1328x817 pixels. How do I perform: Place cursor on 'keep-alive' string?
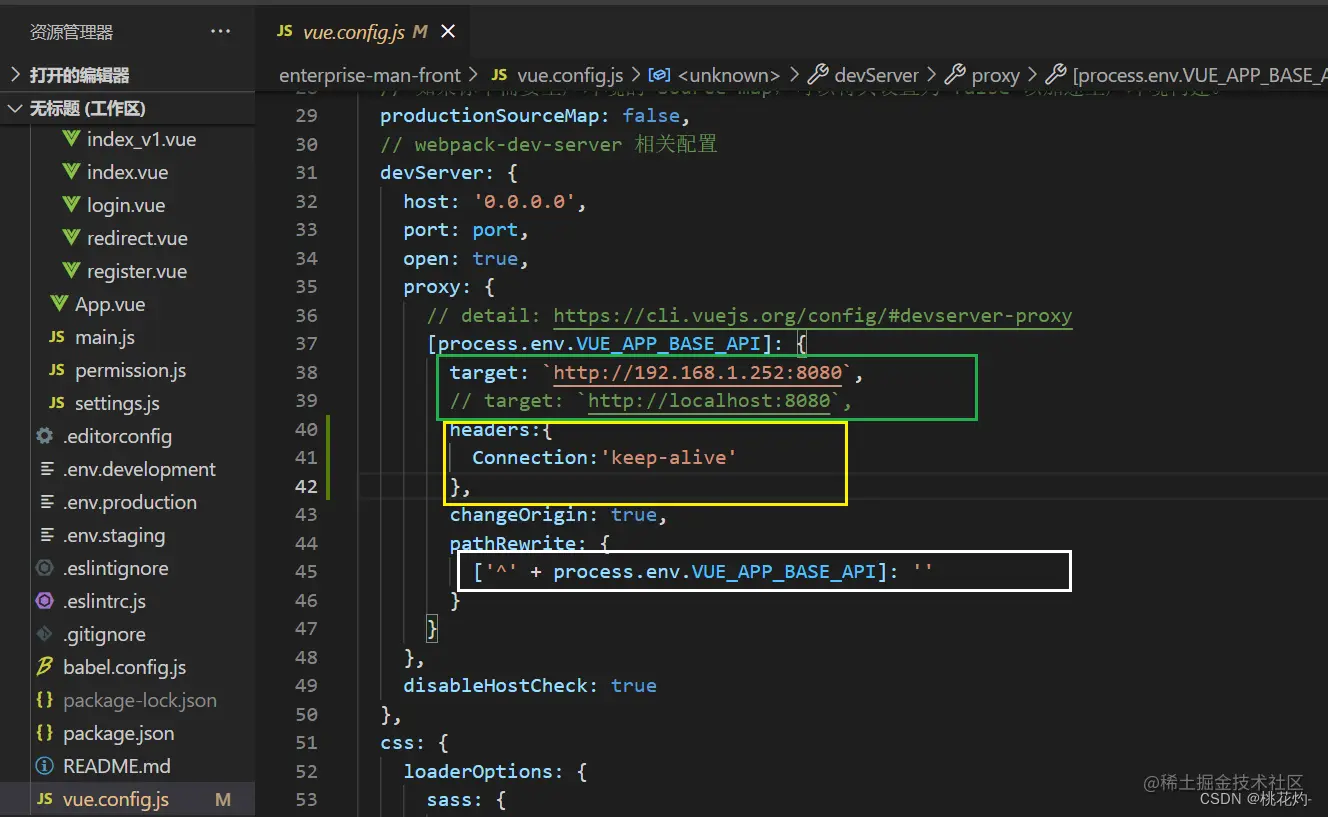(x=669, y=458)
